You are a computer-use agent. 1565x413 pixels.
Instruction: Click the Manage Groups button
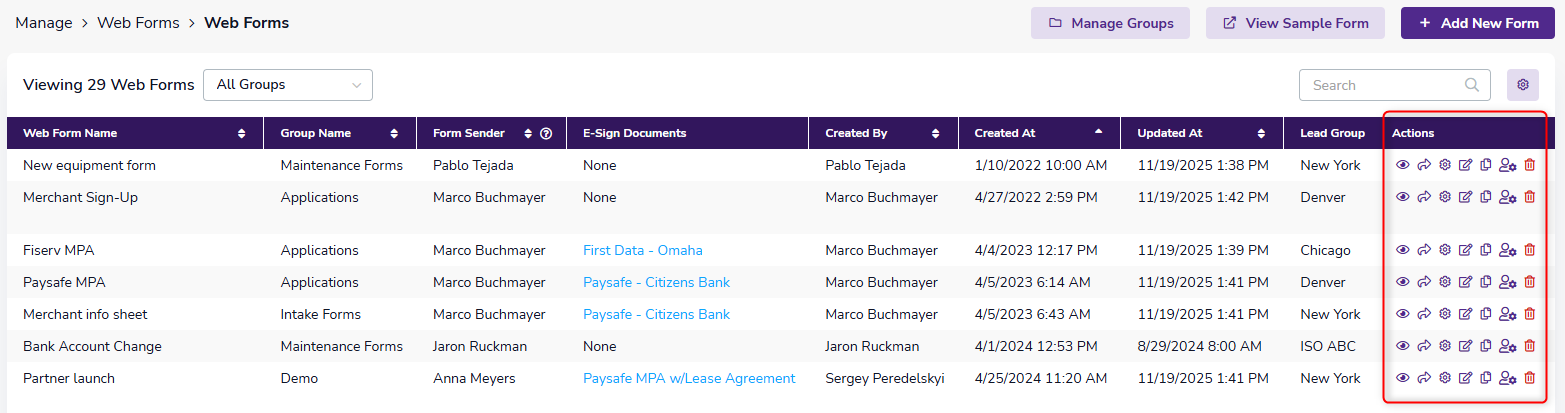coord(1110,23)
